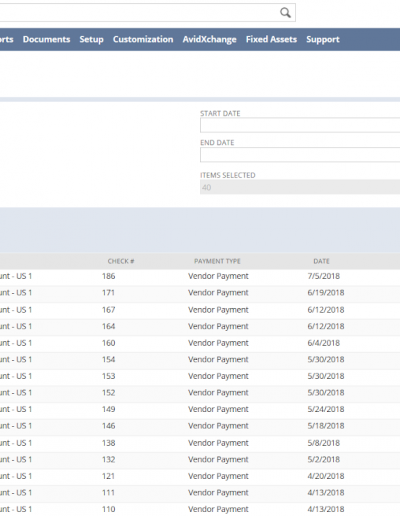400x516 pixels.
Task: Open the Setup menu
Action: [91, 39]
